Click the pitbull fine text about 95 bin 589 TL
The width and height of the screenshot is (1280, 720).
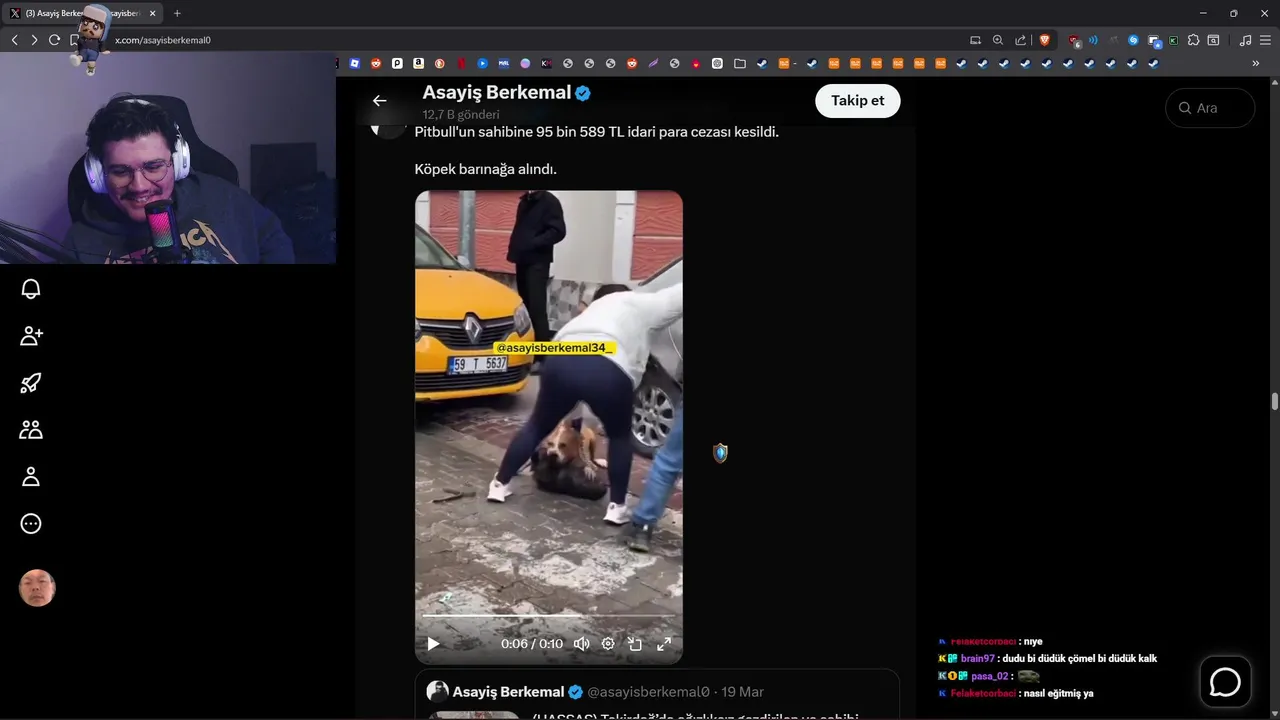pos(597,132)
